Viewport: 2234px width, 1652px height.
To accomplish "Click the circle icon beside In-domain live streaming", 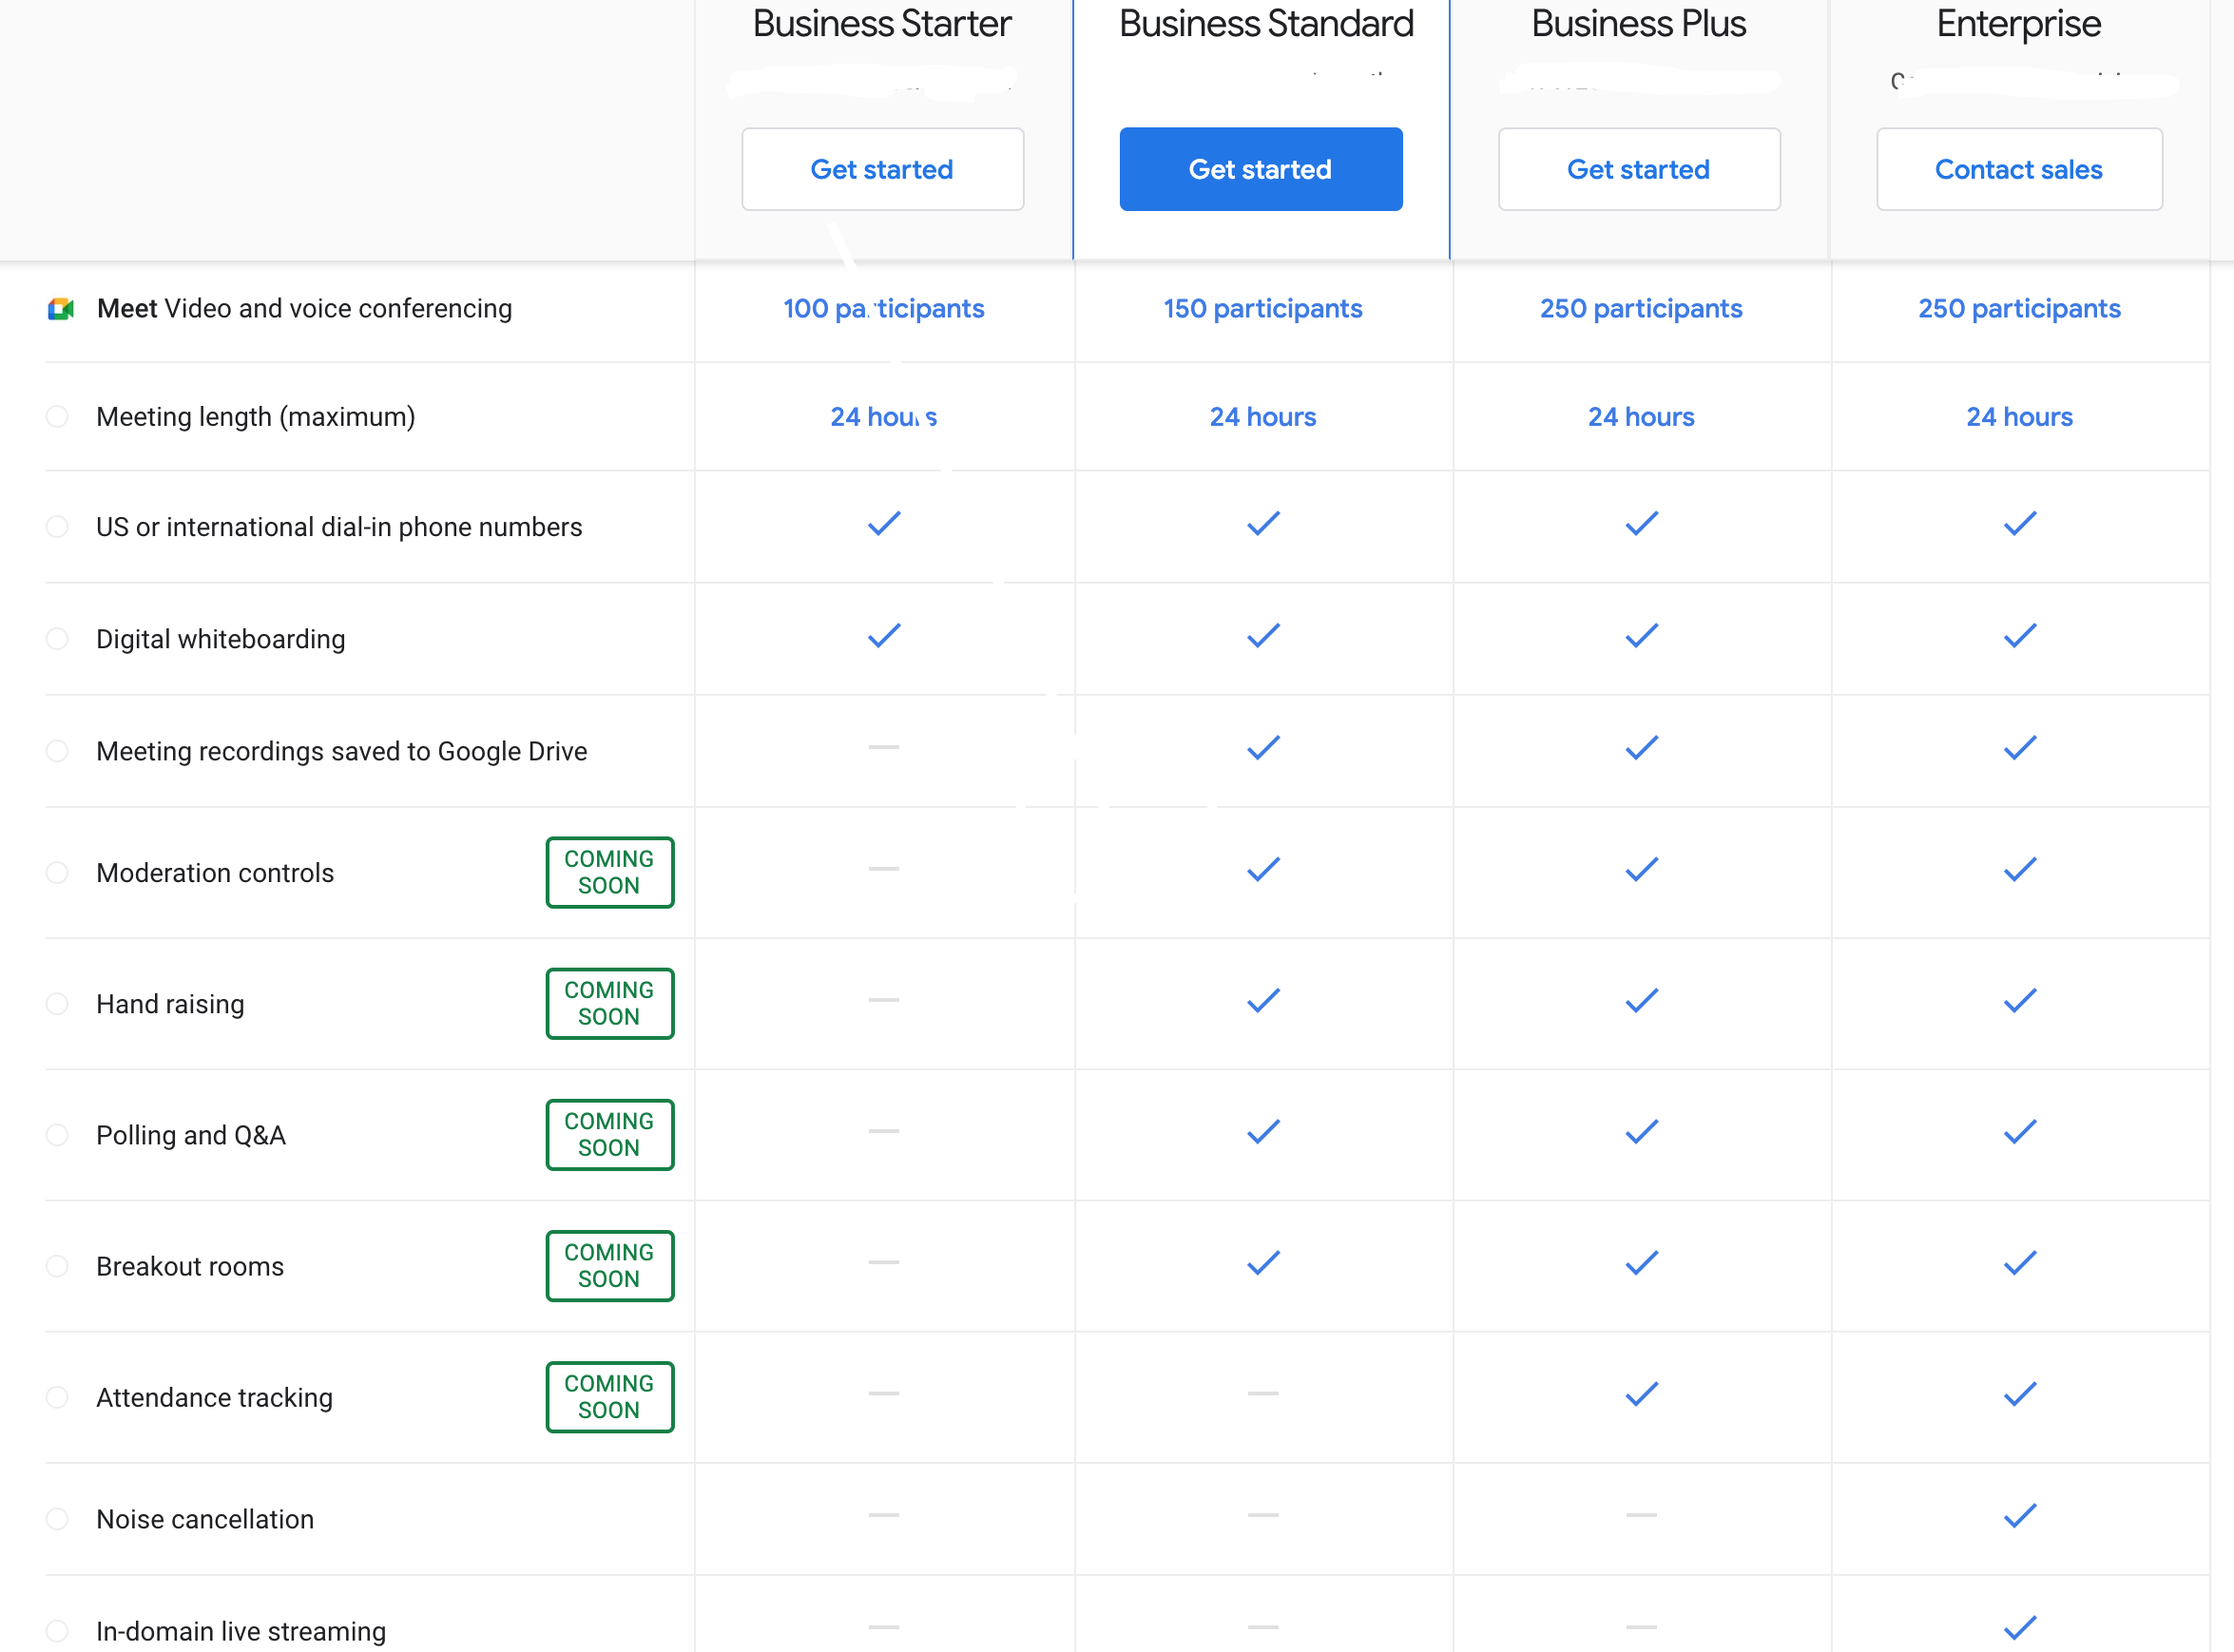I will pos(58,1630).
